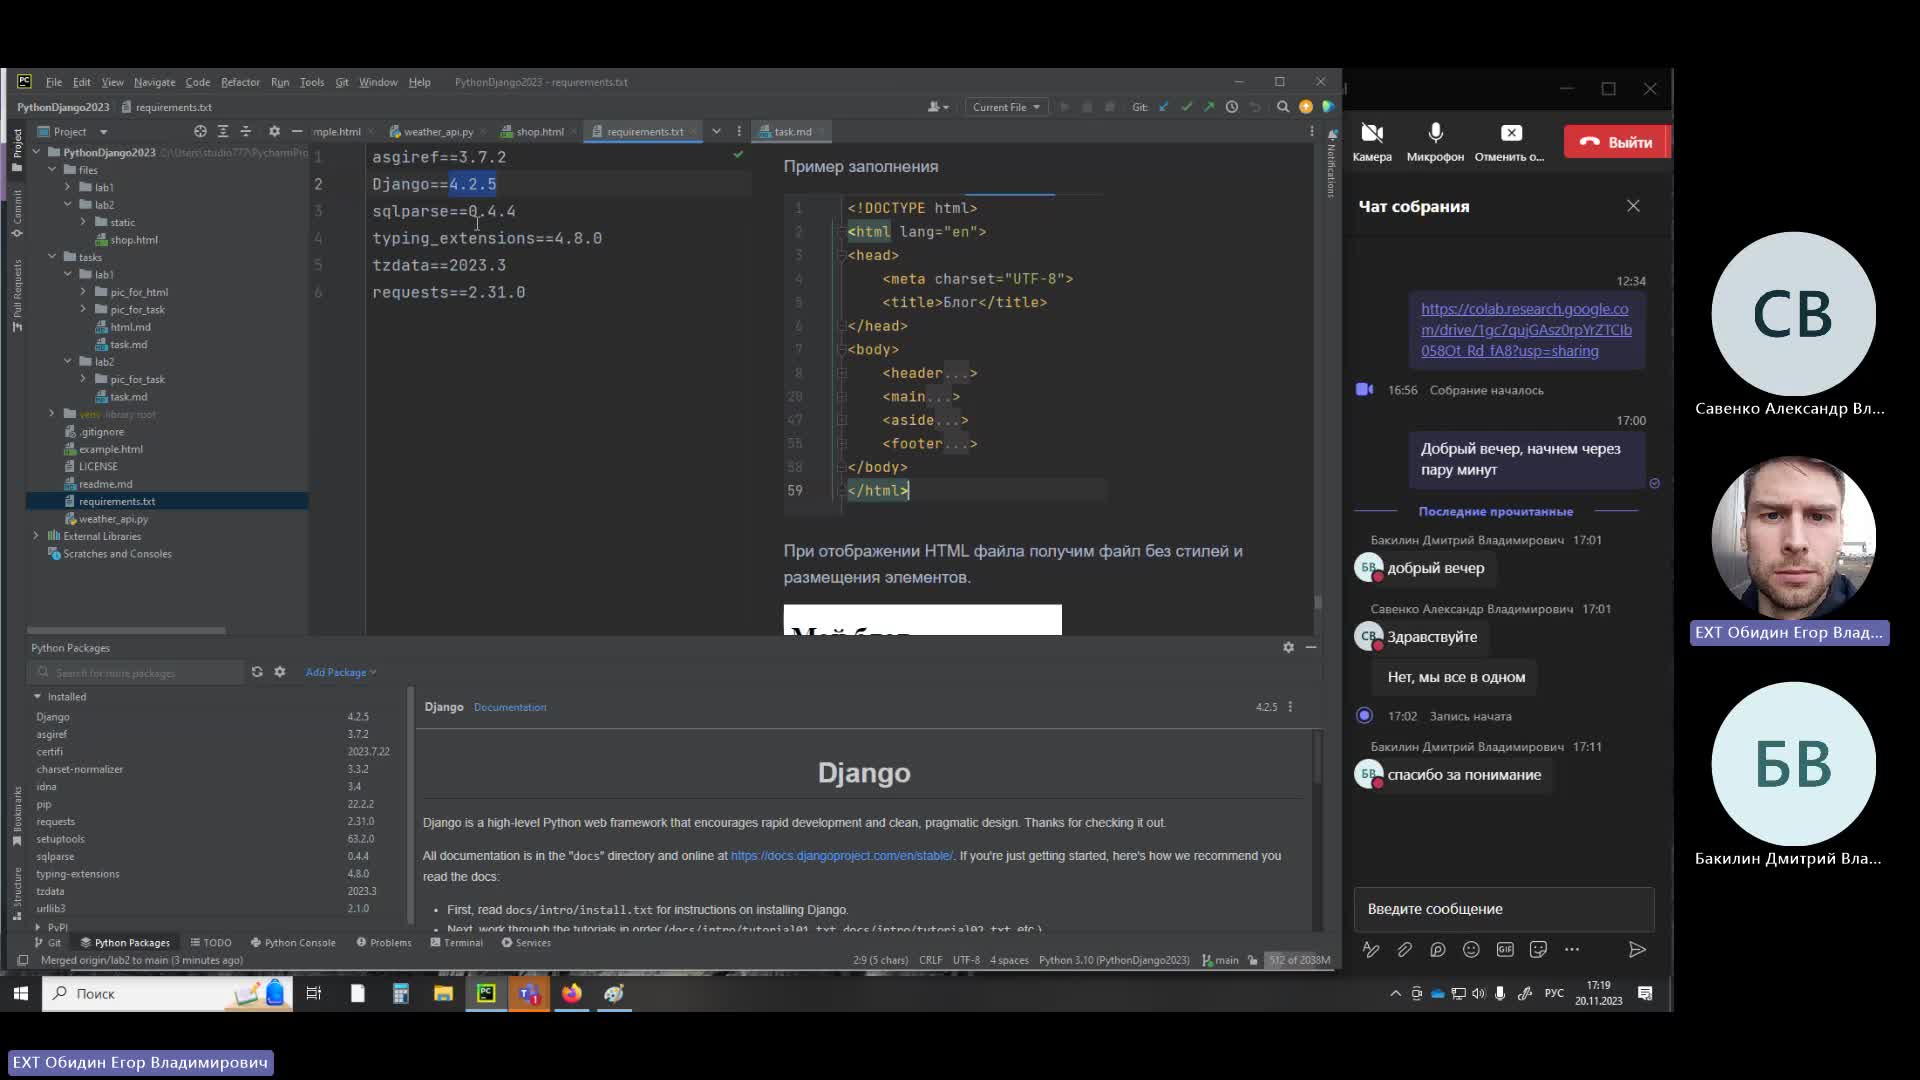Screen dimensions: 1920x1080
Task: Reload Python packages list refresh icon
Action: click(x=257, y=672)
